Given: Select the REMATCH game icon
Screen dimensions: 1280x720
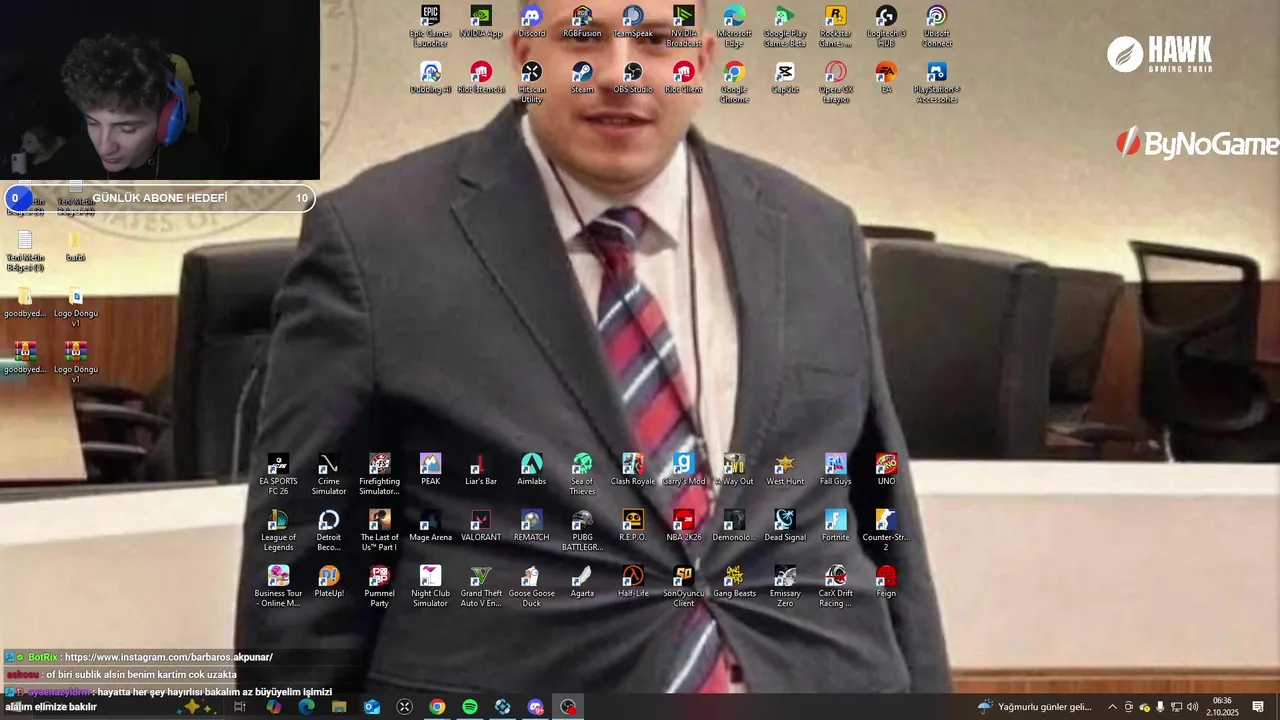Looking at the screenshot, I should (x=532, y=526).
